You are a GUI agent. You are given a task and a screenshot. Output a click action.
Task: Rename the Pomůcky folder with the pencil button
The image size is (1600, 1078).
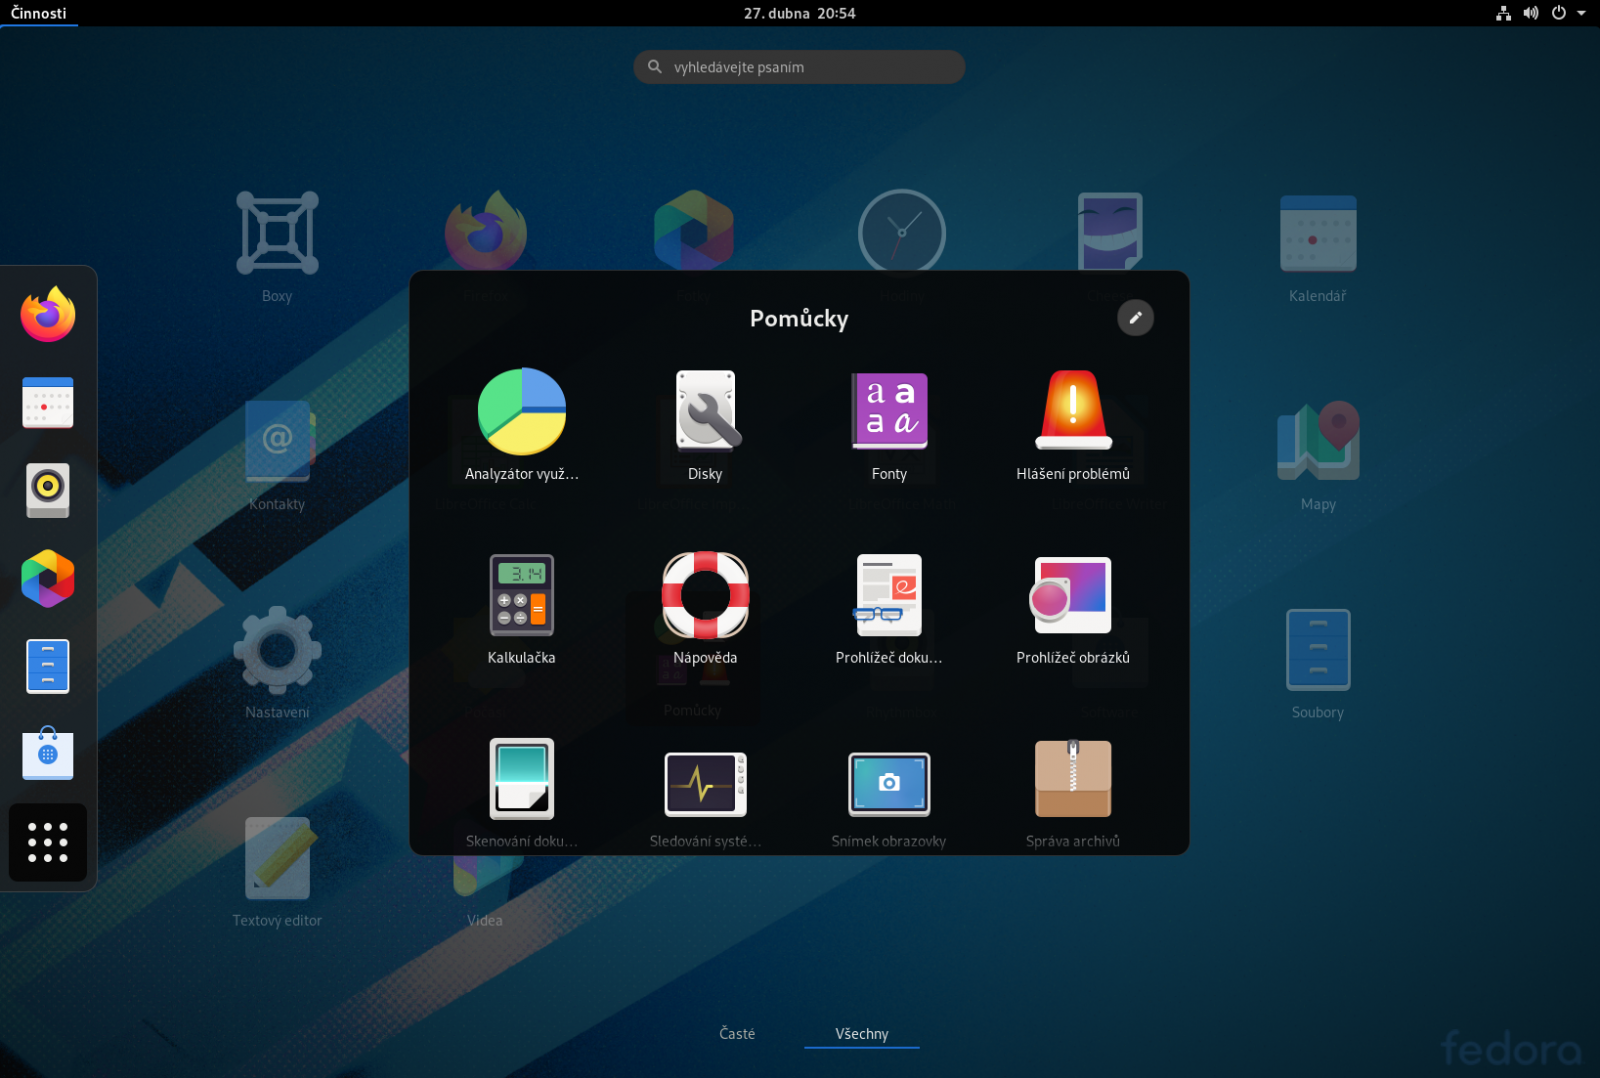coord(1135,318)
